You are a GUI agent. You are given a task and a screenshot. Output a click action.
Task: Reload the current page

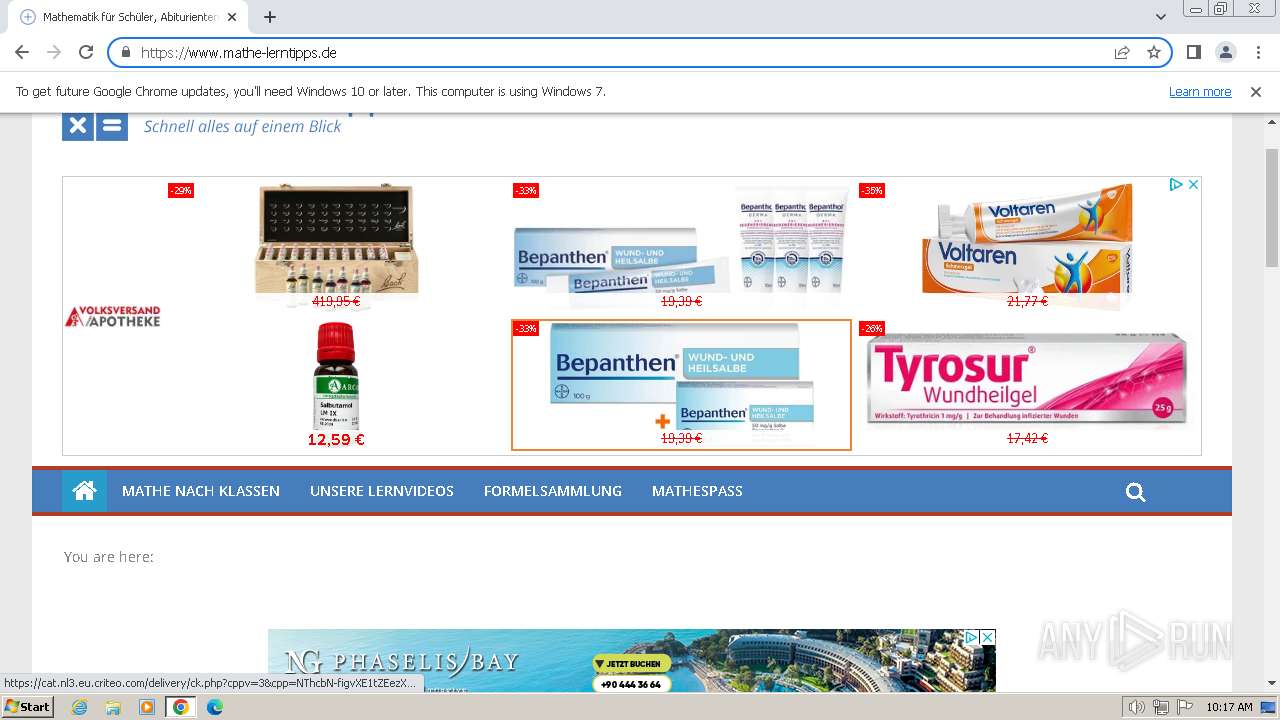click(86, 52)
